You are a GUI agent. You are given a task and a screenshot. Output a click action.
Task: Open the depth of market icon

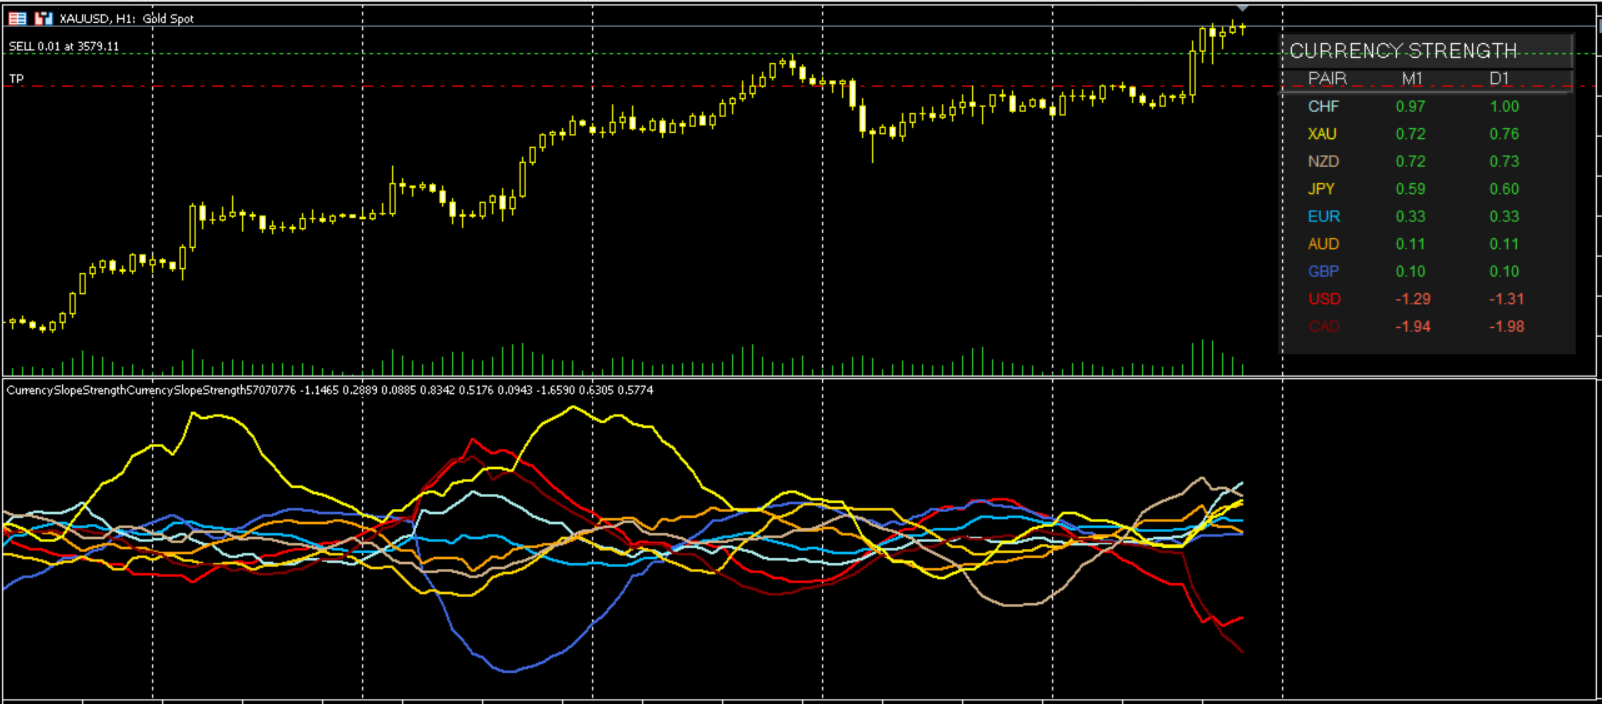pyautogui.click(x=43, y=18)
